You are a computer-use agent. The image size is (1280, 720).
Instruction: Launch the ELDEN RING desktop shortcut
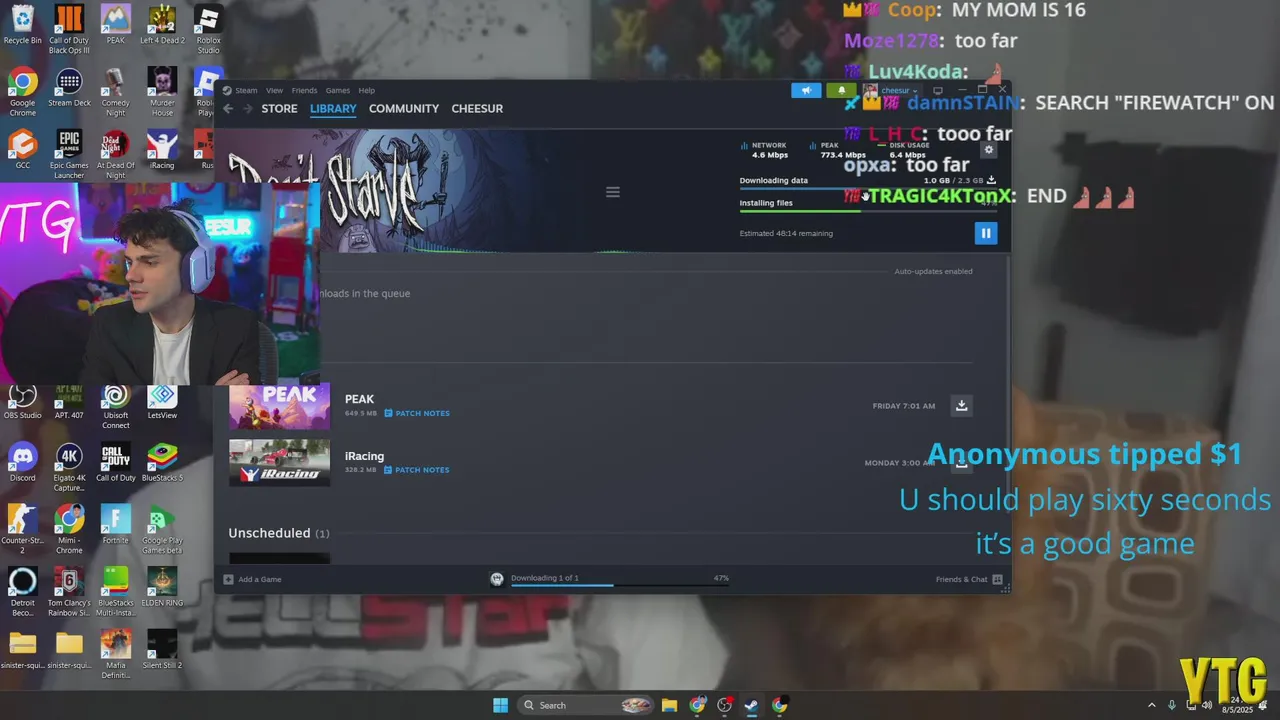coord(162,587)
